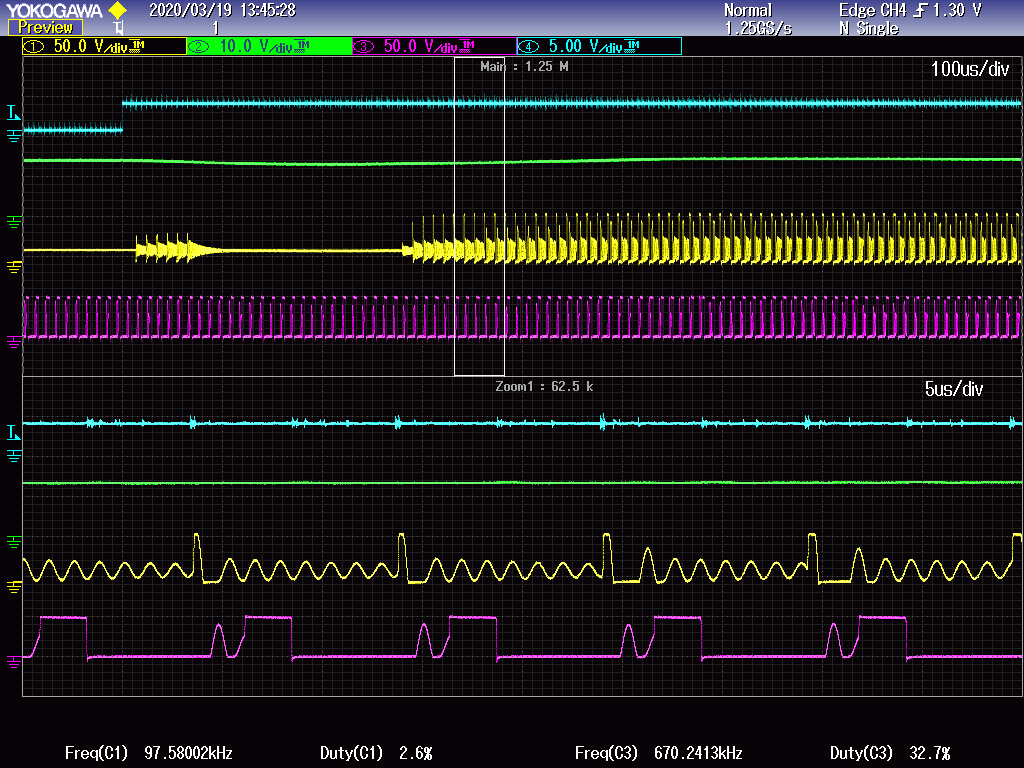This screenshot has width=1024, height=768.
Task: Click the Duty(C1) 2.6% measurement
Action: pyautogui.click(x=376, y=753)
